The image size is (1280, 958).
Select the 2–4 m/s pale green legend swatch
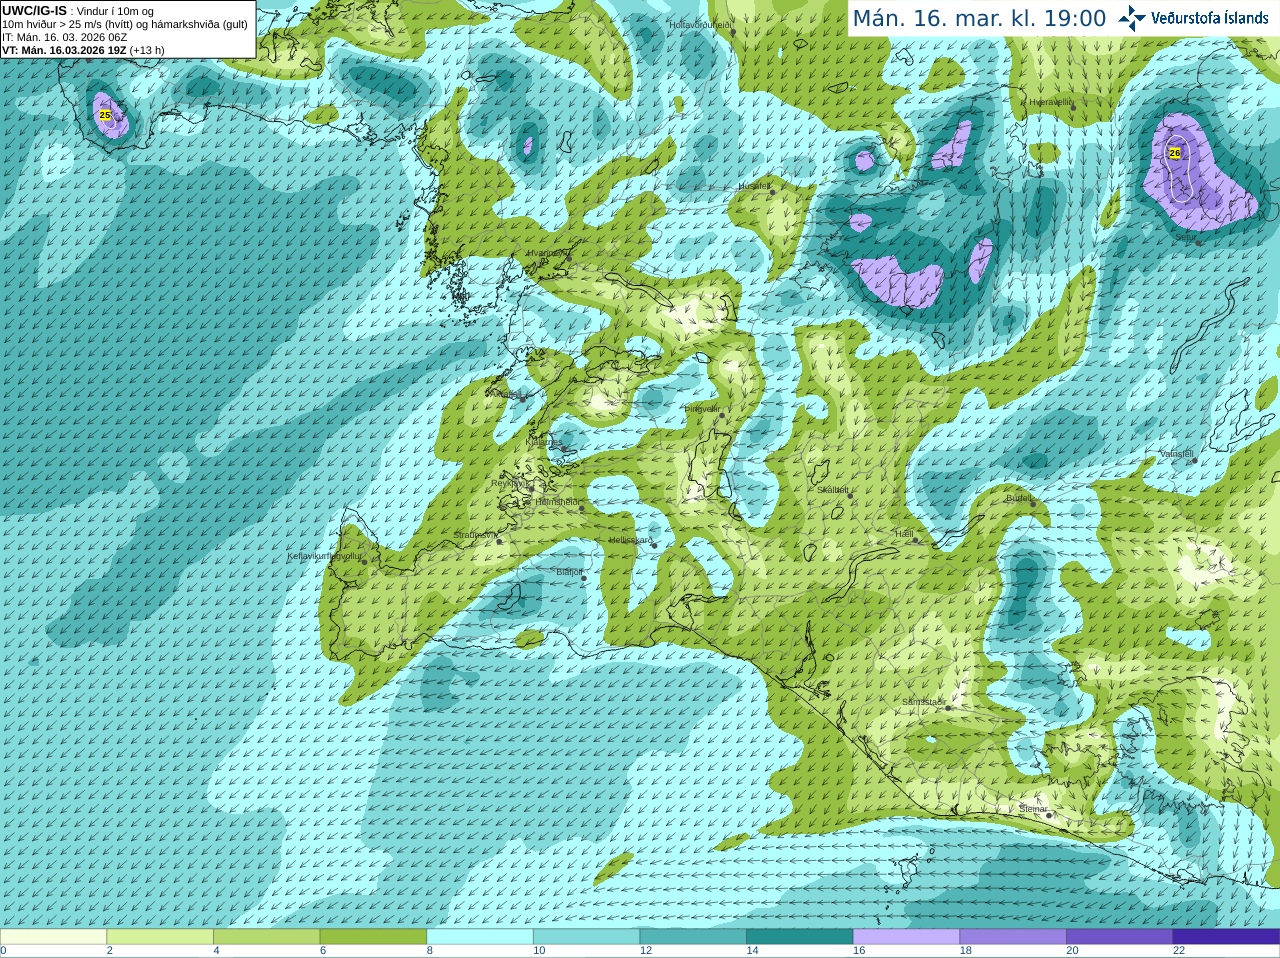tap(160, 936)
